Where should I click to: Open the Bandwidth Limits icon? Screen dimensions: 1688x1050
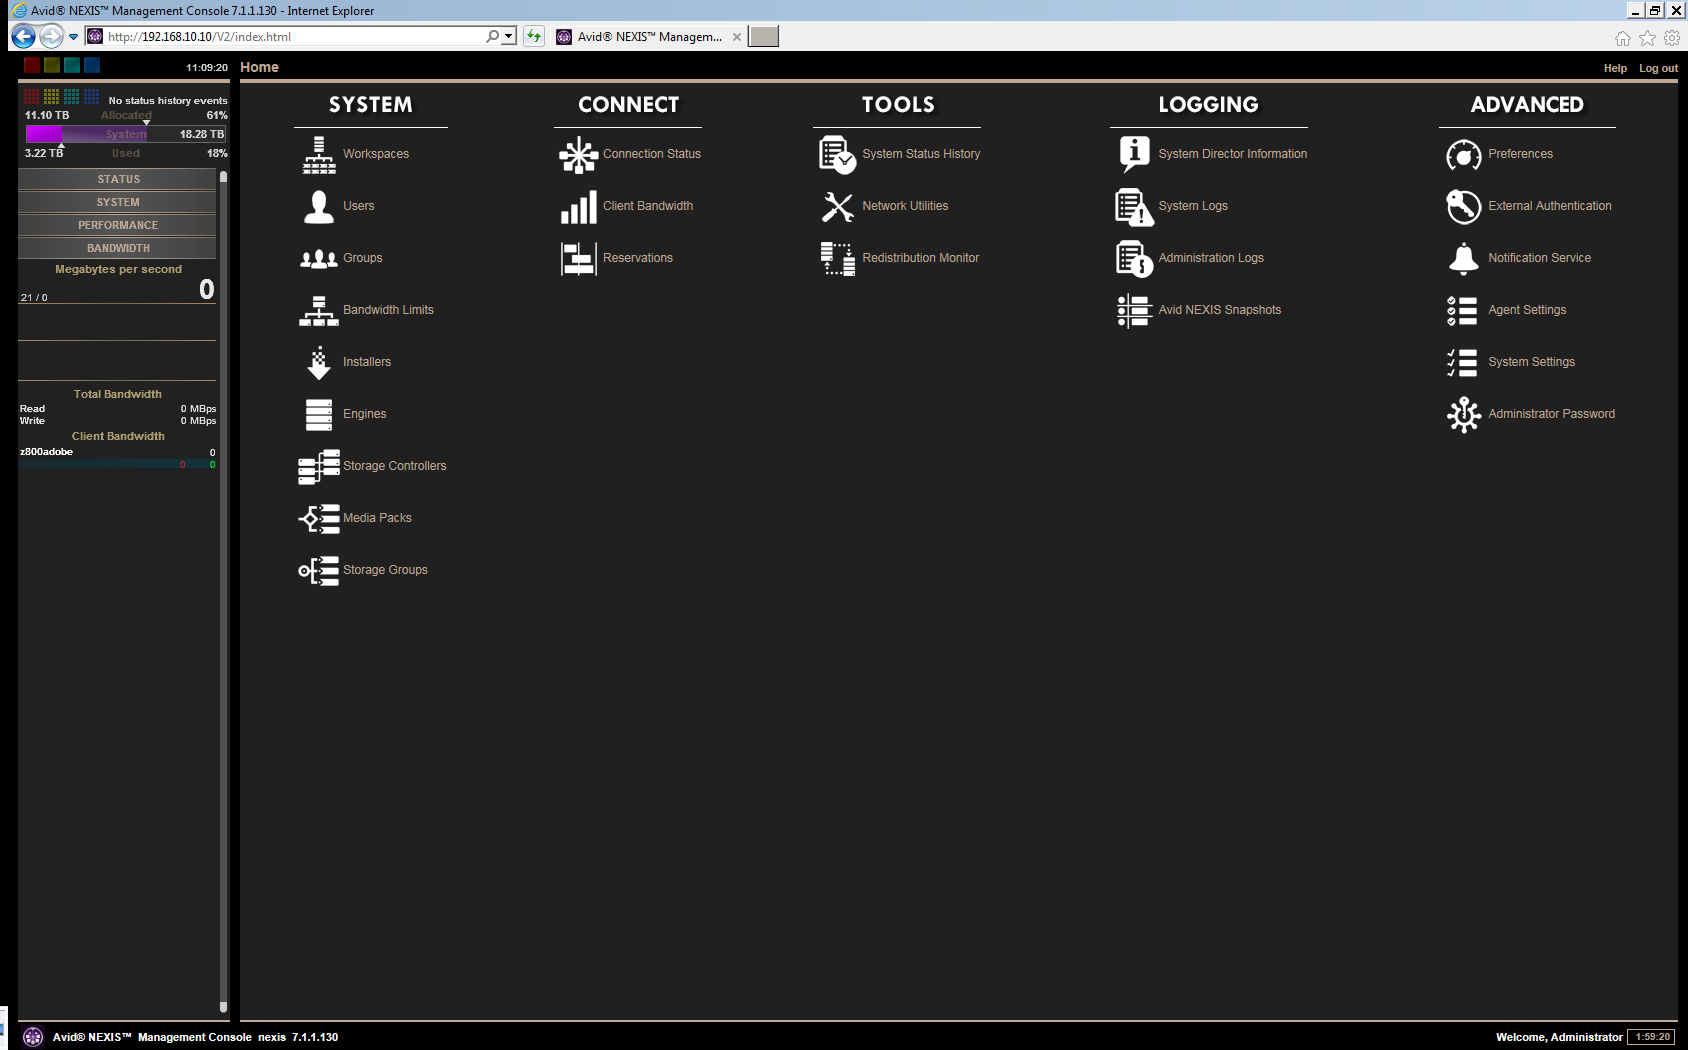319,310
